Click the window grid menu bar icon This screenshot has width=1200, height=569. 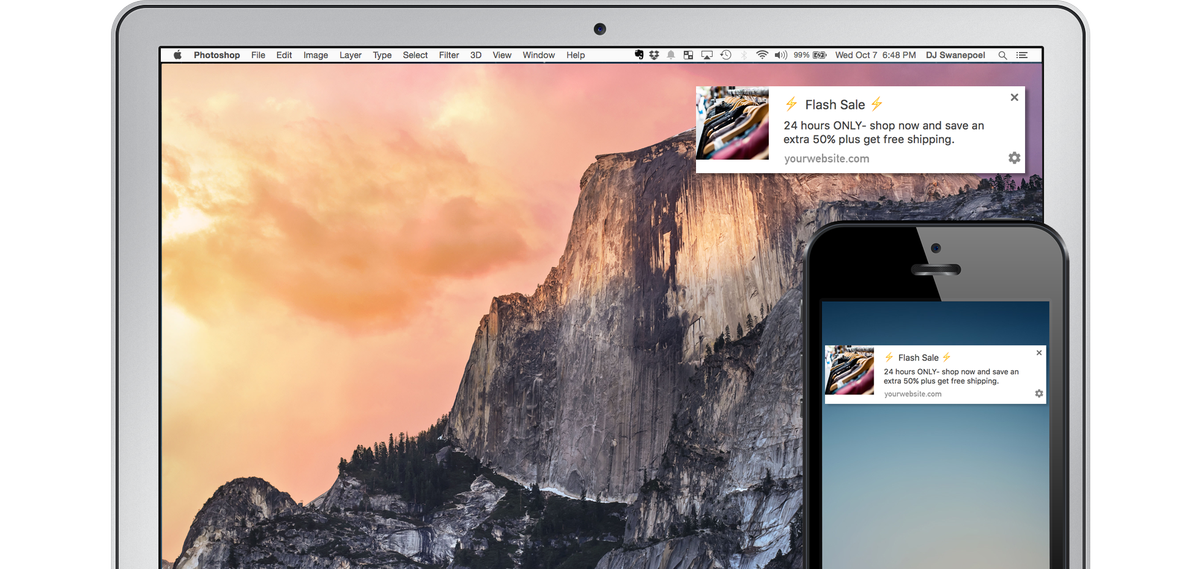688,55
